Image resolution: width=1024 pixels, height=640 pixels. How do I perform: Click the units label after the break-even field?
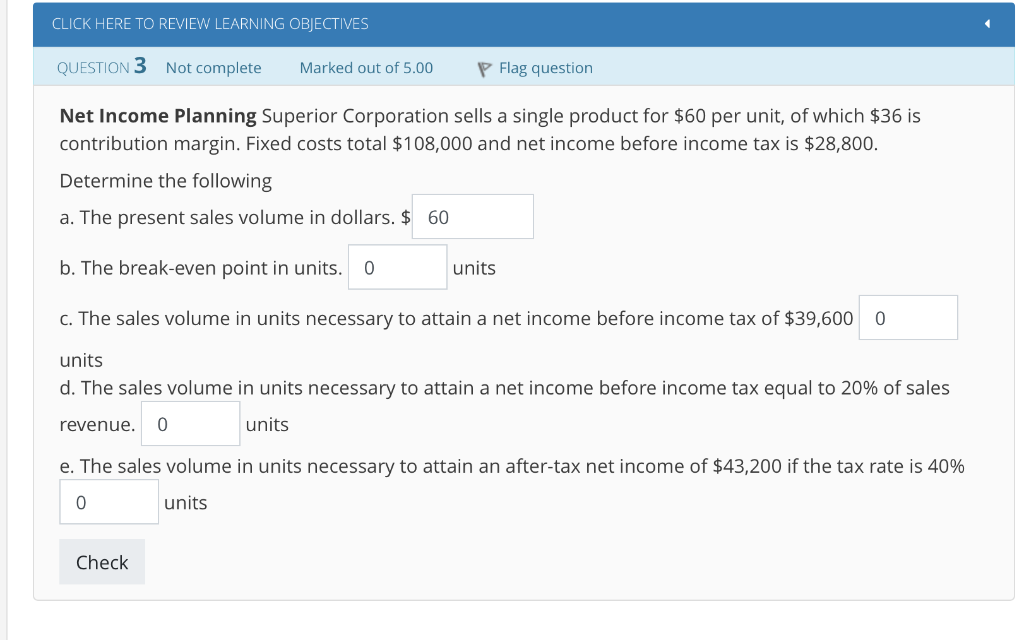[473, 267]
